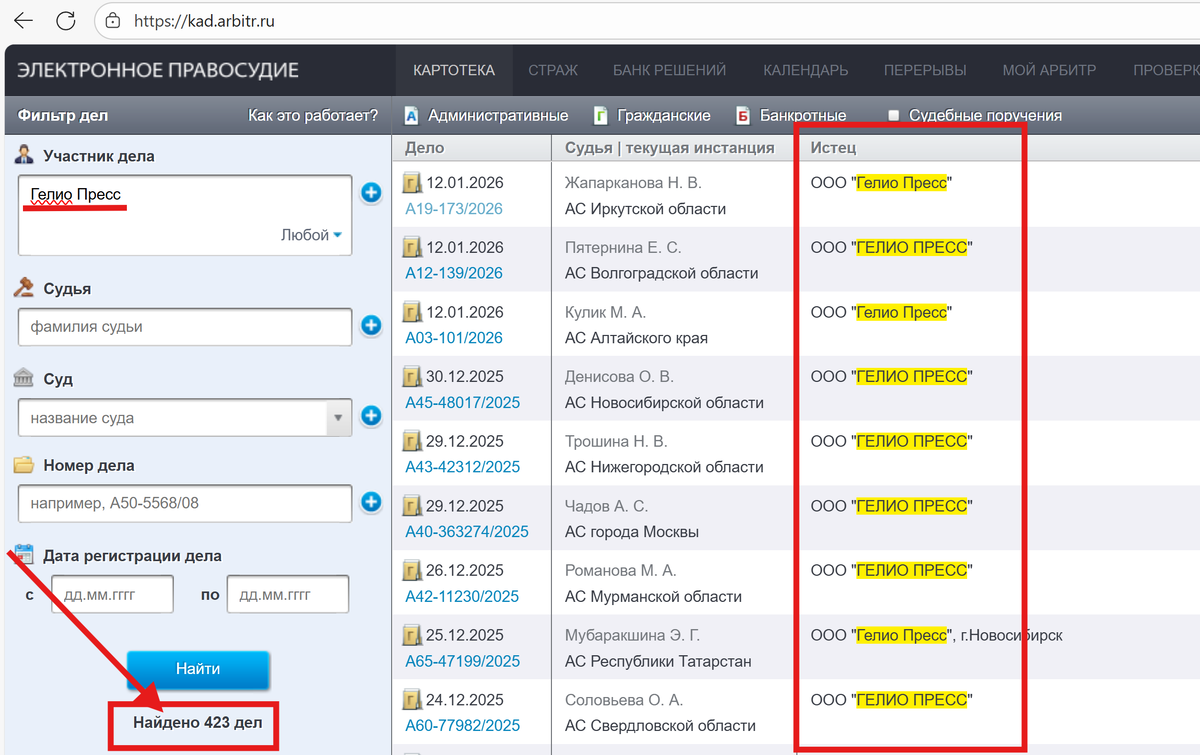The image size is (1200, 755).
Task: Filter by Гражданские cases label
Action: pyautogui.click(x=664, y=116)
